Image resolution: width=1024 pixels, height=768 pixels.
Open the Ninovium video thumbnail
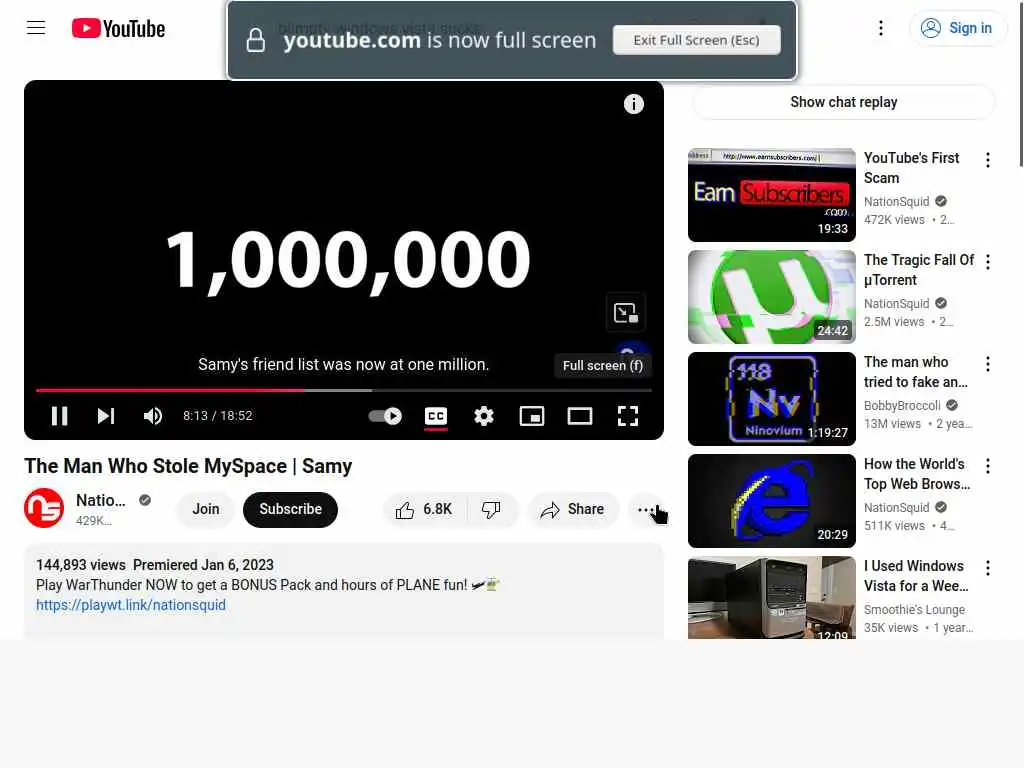click(771, 398)
